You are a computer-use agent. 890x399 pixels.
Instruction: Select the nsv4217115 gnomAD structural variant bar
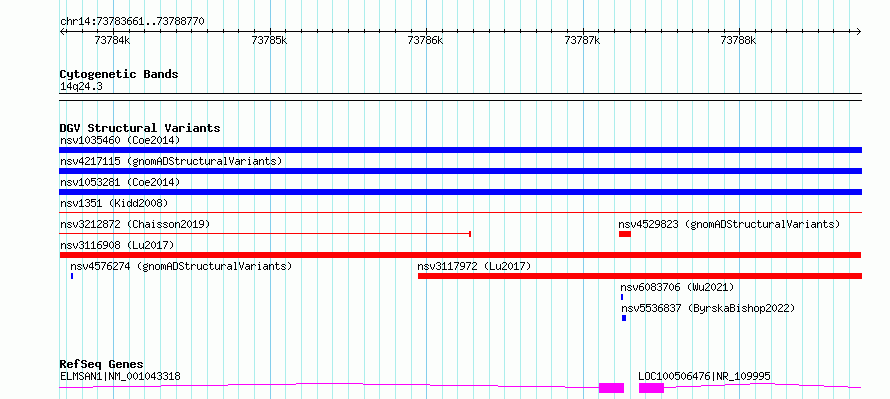tap(460, 171)
